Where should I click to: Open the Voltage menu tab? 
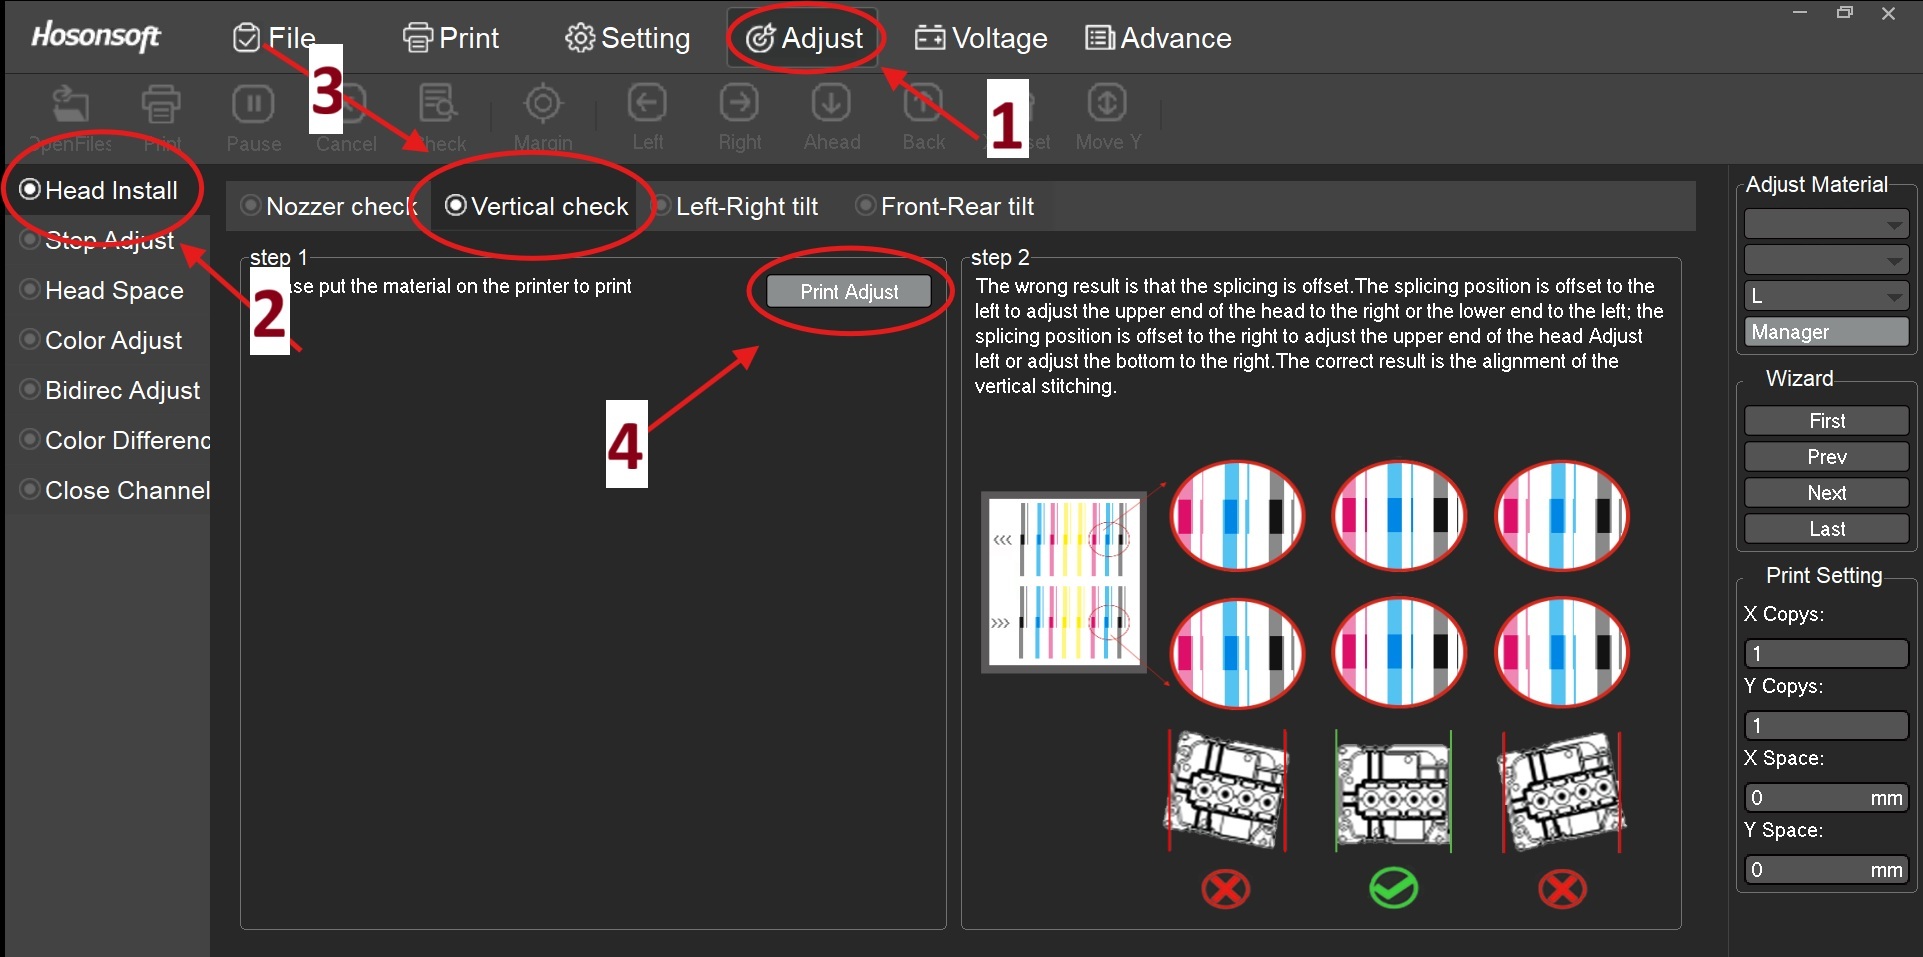[981, 38]
